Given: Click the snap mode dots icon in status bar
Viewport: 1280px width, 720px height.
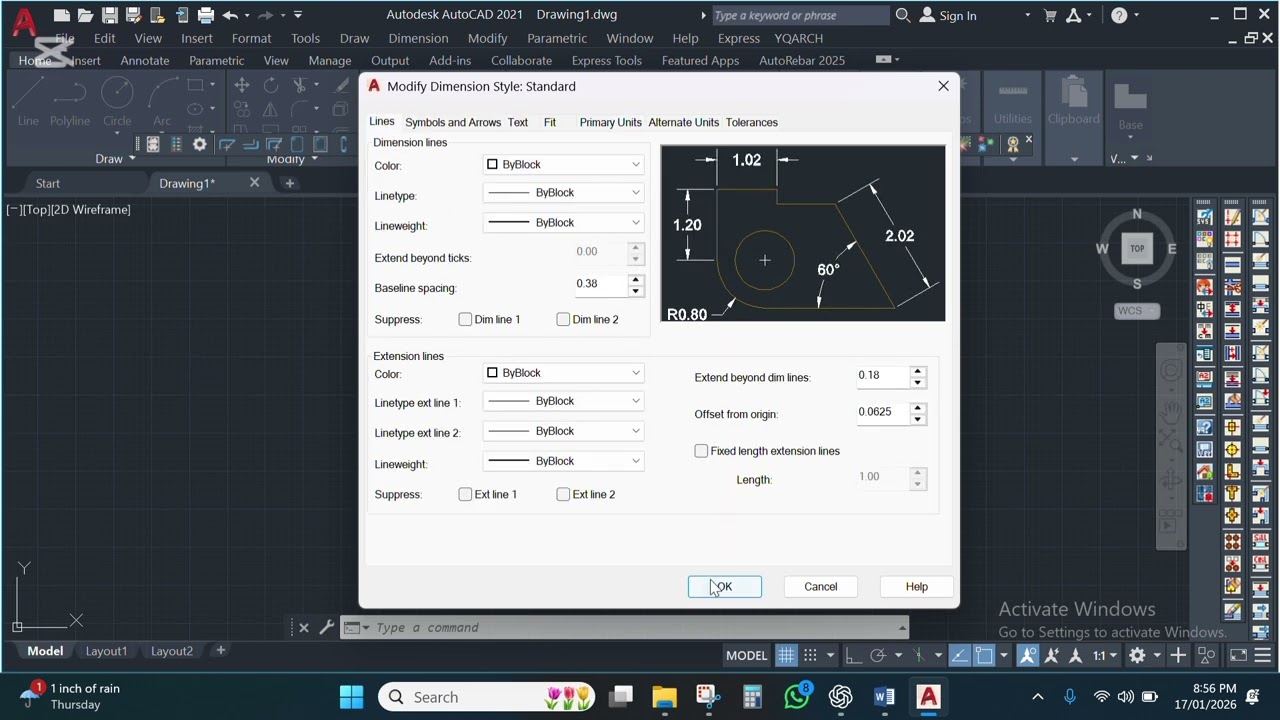Looking at the screenshot, I should (x=811, y=655).
